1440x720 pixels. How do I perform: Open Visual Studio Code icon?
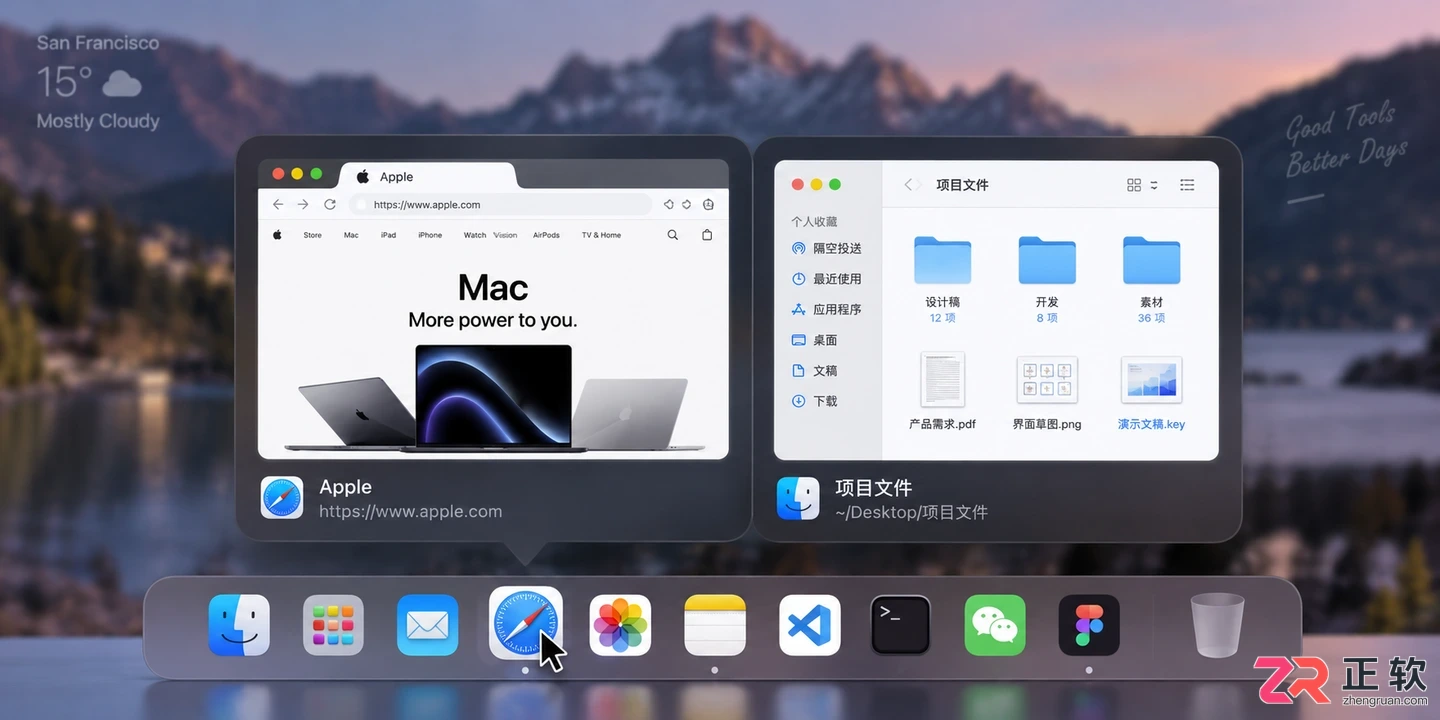[x=810, y=625]
